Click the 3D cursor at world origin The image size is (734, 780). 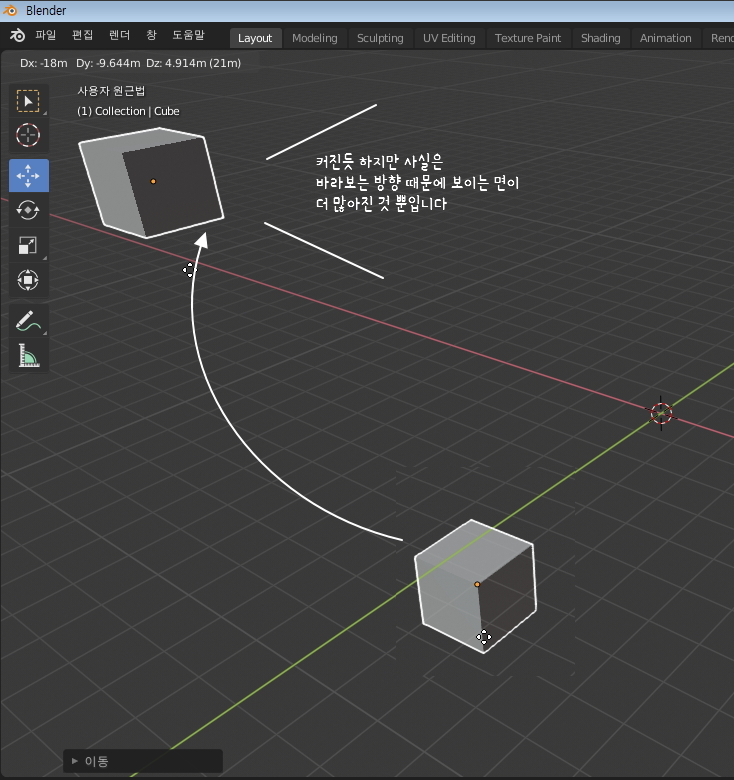point(661,413)
